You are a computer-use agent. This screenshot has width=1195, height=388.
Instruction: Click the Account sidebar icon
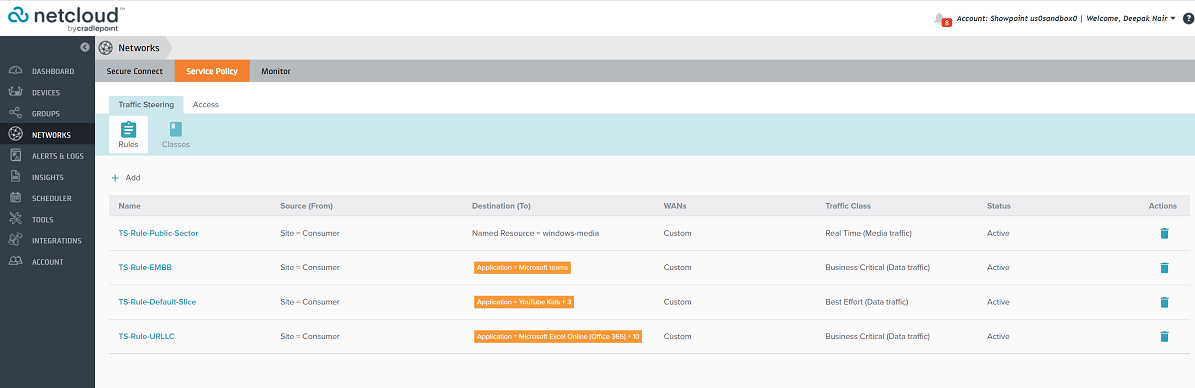click(x=15, y=261)
